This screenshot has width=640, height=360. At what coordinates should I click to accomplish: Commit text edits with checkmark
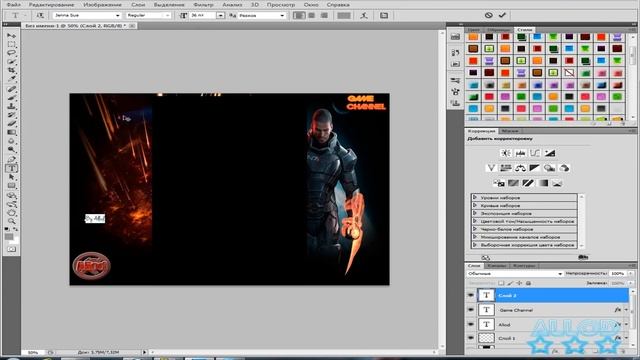pyautogui.click(x=502, y=15)
